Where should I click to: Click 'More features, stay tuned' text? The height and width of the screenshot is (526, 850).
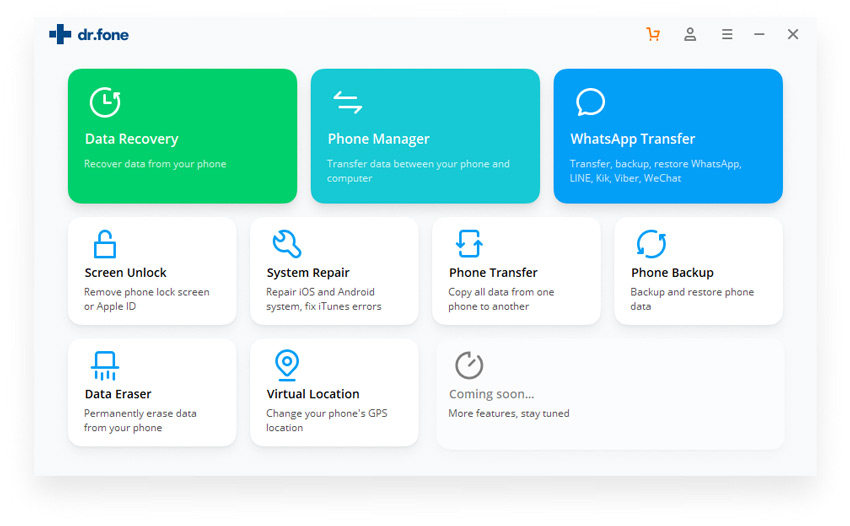[x=508, y=414]
